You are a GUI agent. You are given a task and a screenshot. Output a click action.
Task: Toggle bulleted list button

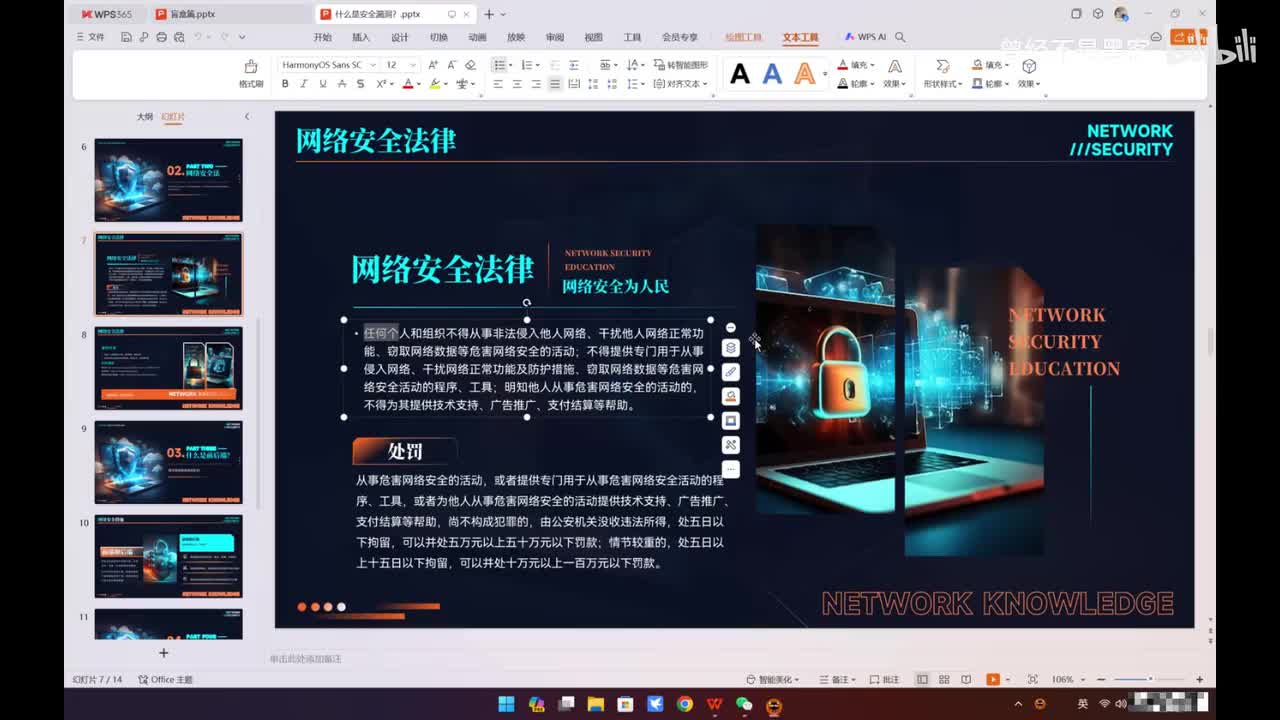(499, 65)
